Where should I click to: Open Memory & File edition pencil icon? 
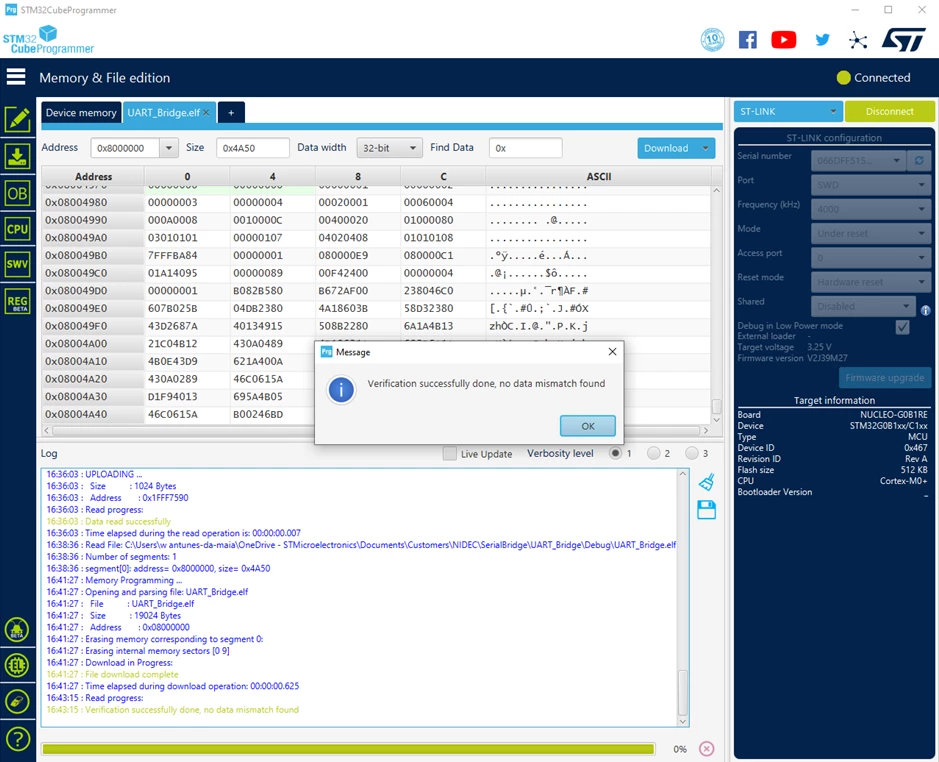click(x=17, y=119)
